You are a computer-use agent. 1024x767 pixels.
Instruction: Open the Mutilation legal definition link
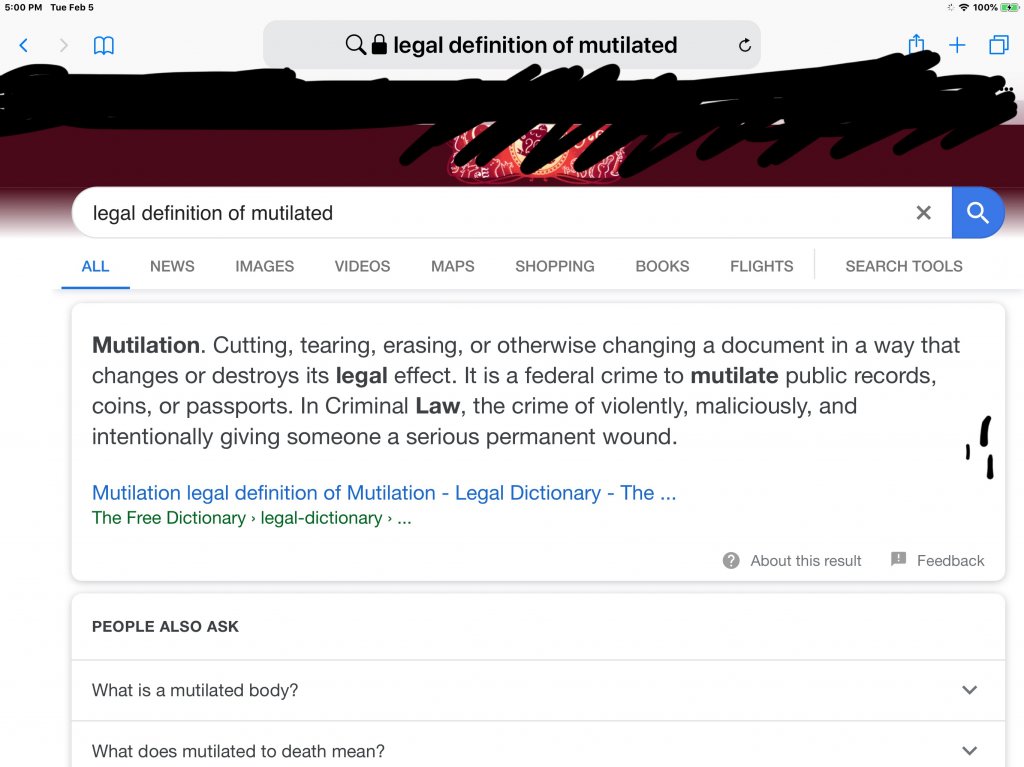pos(384,493)
